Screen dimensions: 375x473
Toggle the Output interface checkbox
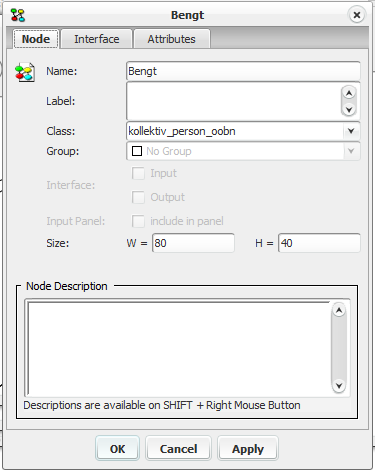pos(138,197)
